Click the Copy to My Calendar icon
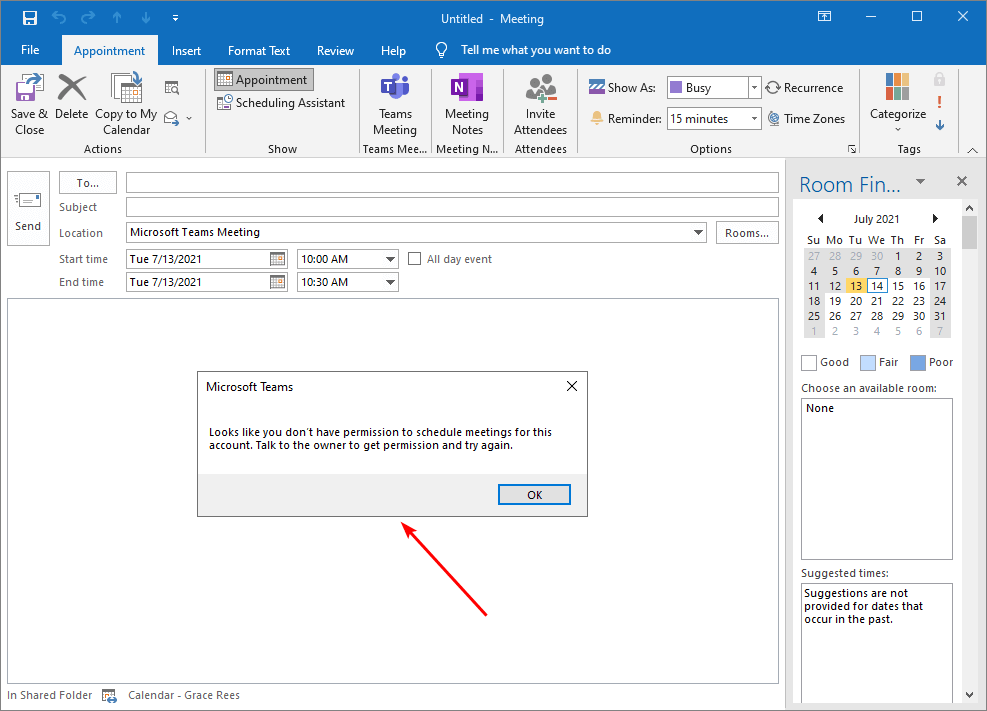The height and width of the screenshot is (711, 987). click(x=127, y=87)
